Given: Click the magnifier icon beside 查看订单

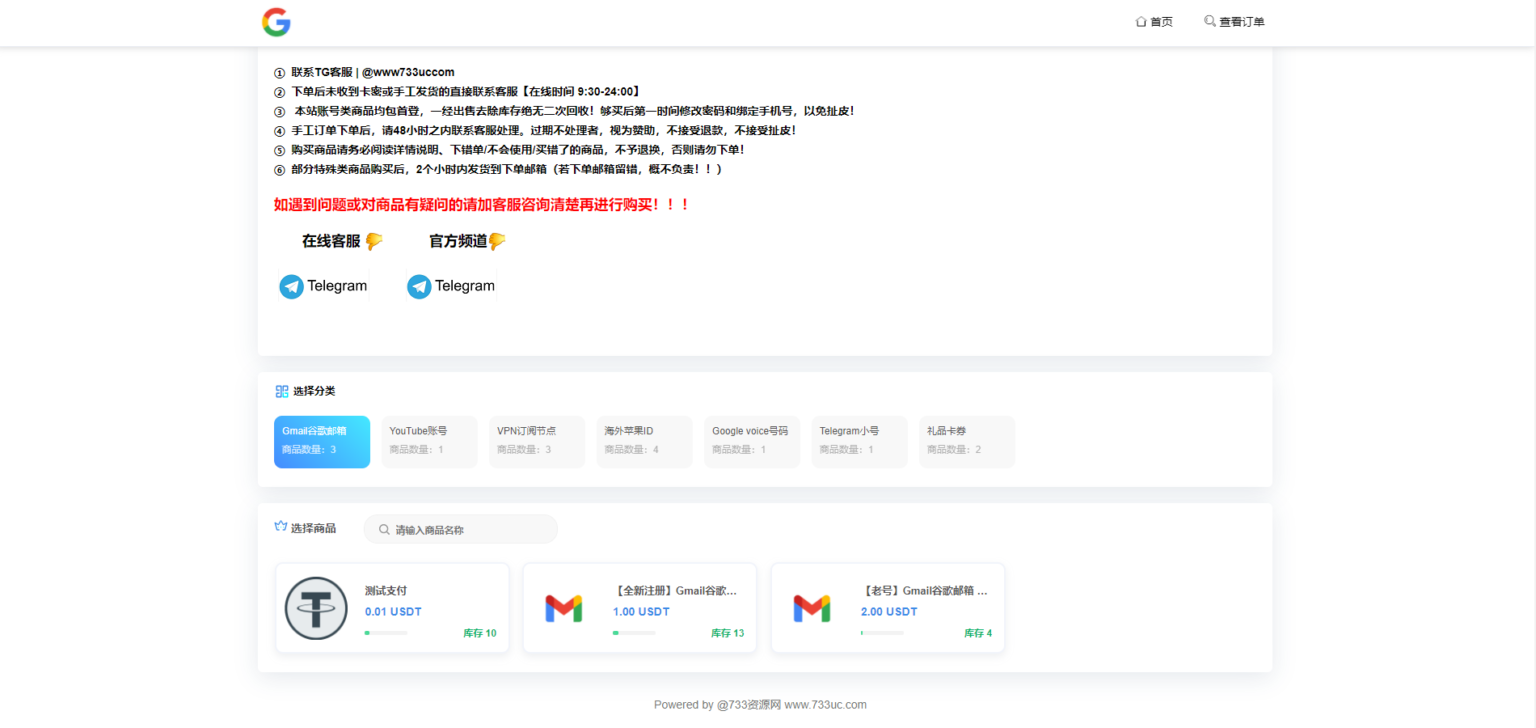Looking at the screenshot, I should (1210, 21).
